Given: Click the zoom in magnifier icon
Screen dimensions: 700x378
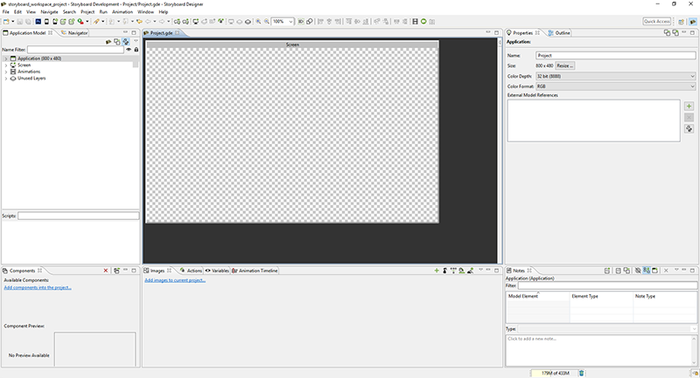Looking at the screenshot, I should coord(258,21).
